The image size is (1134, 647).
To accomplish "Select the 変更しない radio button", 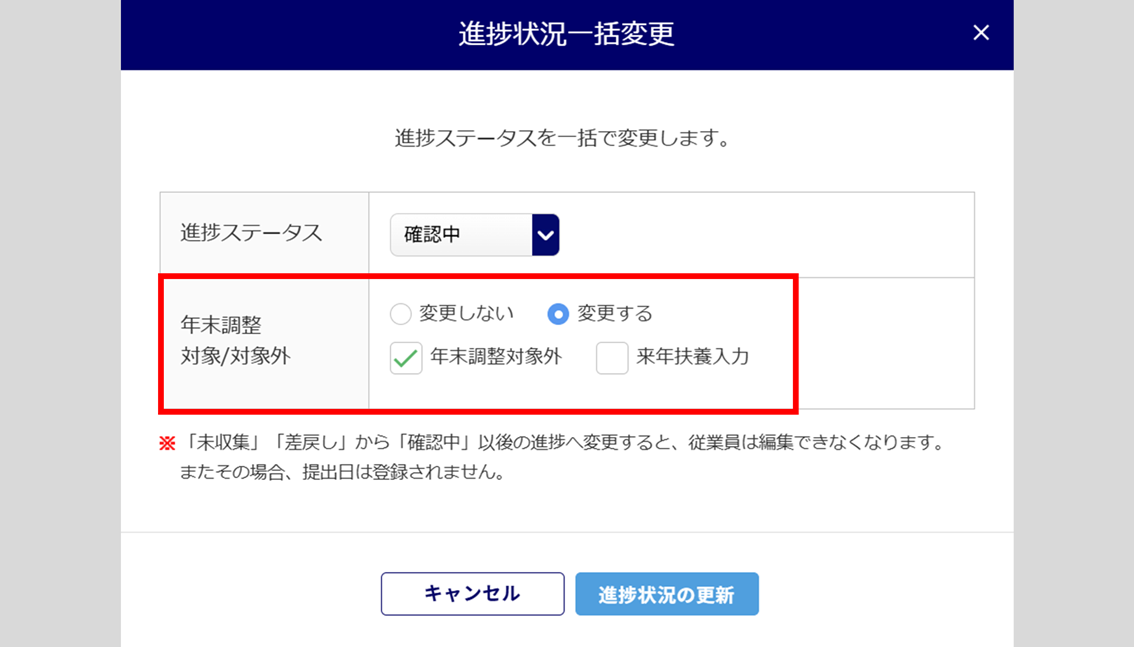I will click(401, 314).
